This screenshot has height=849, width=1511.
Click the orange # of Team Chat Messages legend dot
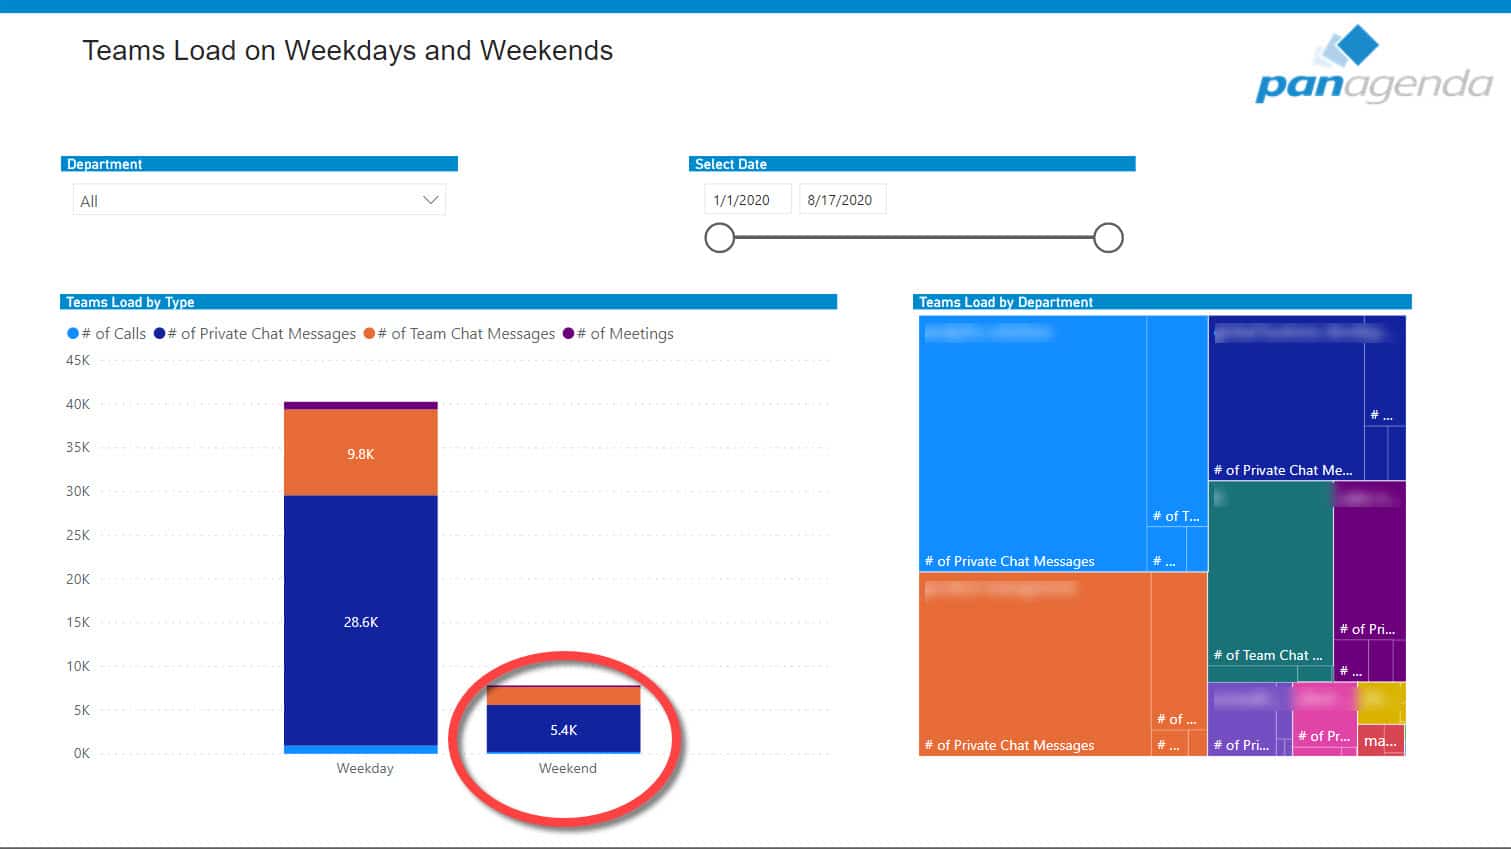[x=369, y=333]
